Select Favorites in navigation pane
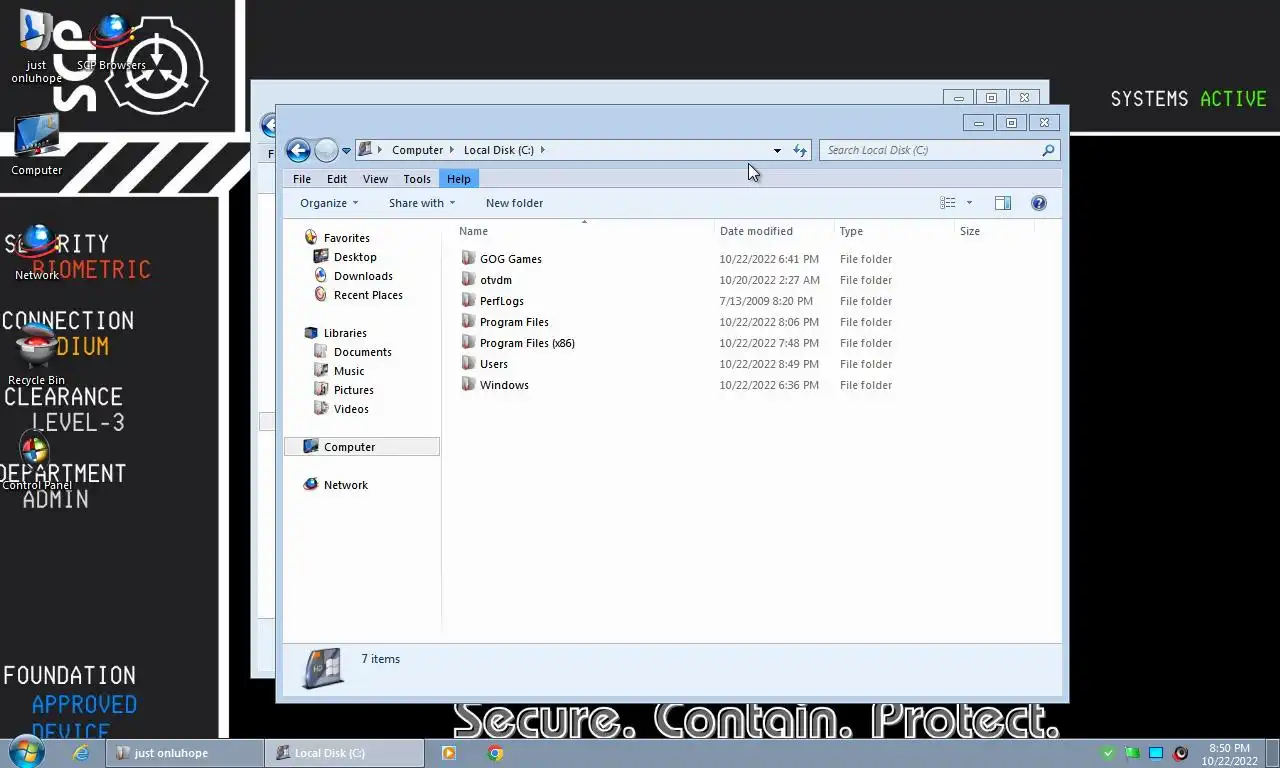Viewport: 1280px width, 768px height. click(346, 238)
